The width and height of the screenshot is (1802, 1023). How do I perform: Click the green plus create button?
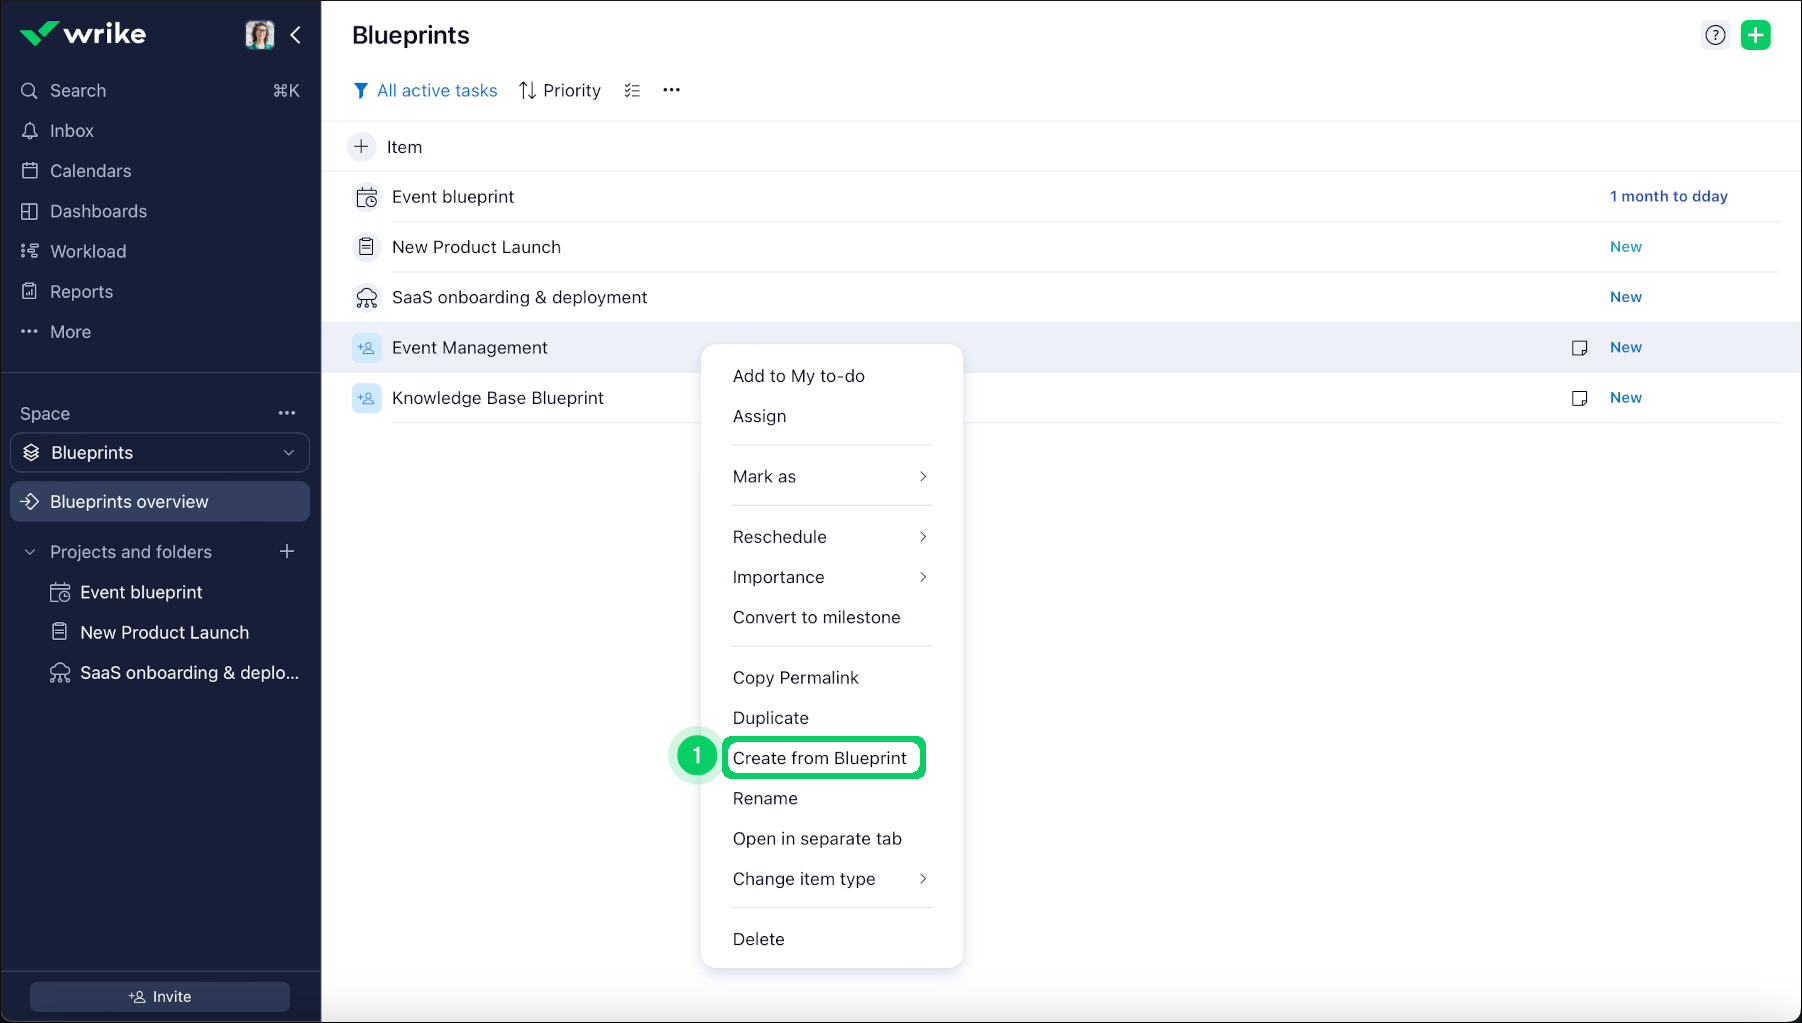pos(1755,35)
